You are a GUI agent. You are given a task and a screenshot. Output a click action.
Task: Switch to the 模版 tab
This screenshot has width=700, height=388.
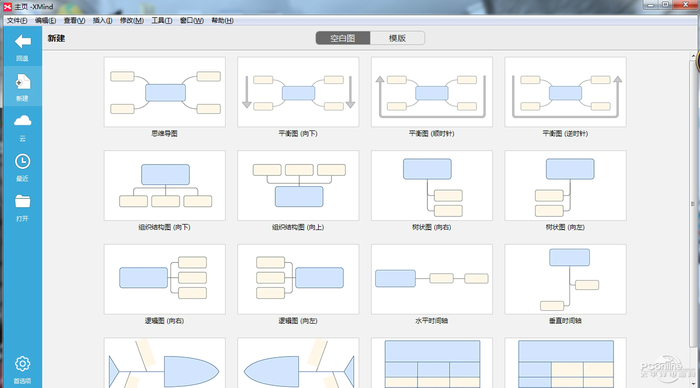point(397,38)
